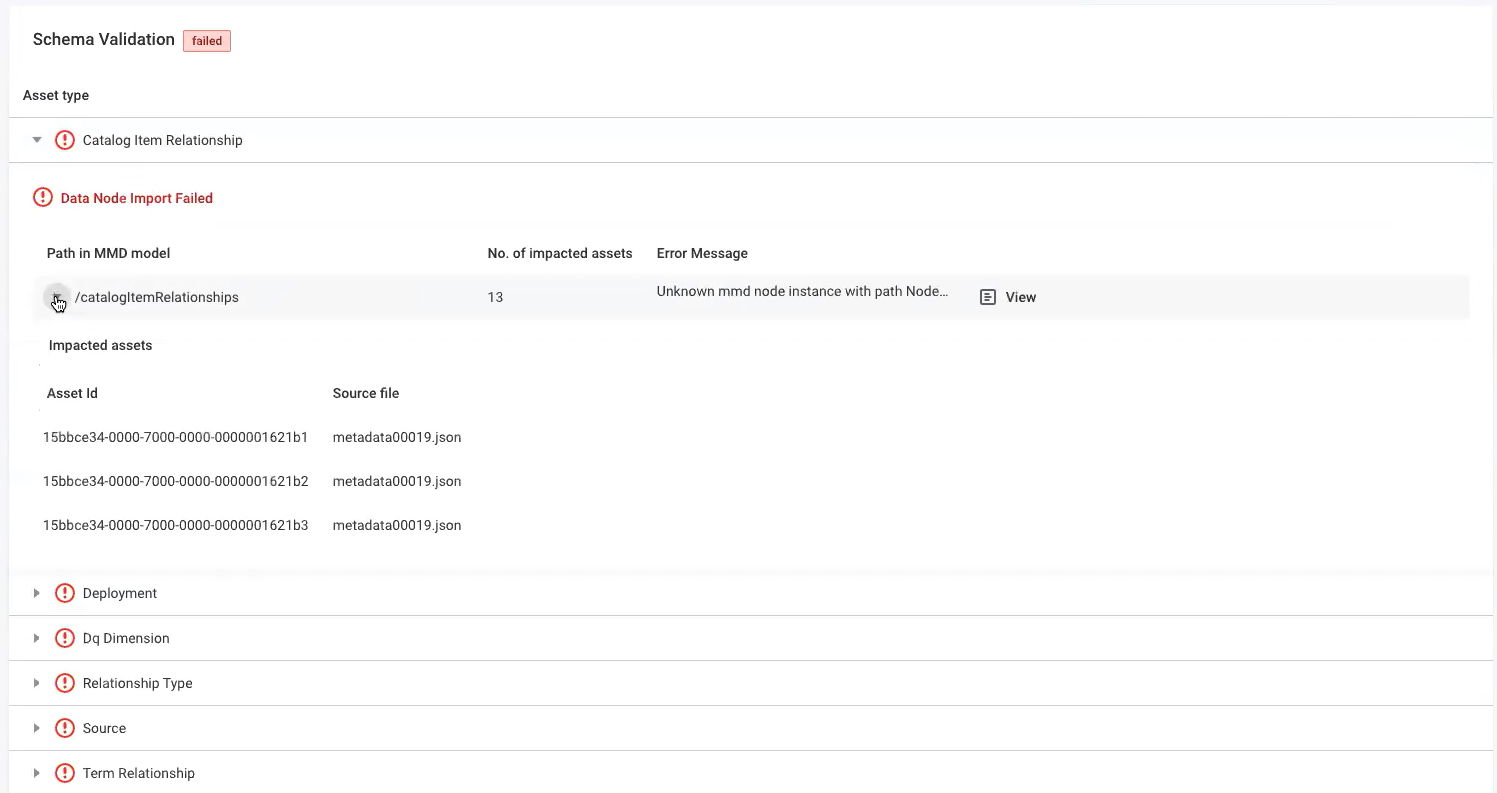Expand the Relationship Type section

(x=37, y=683)
